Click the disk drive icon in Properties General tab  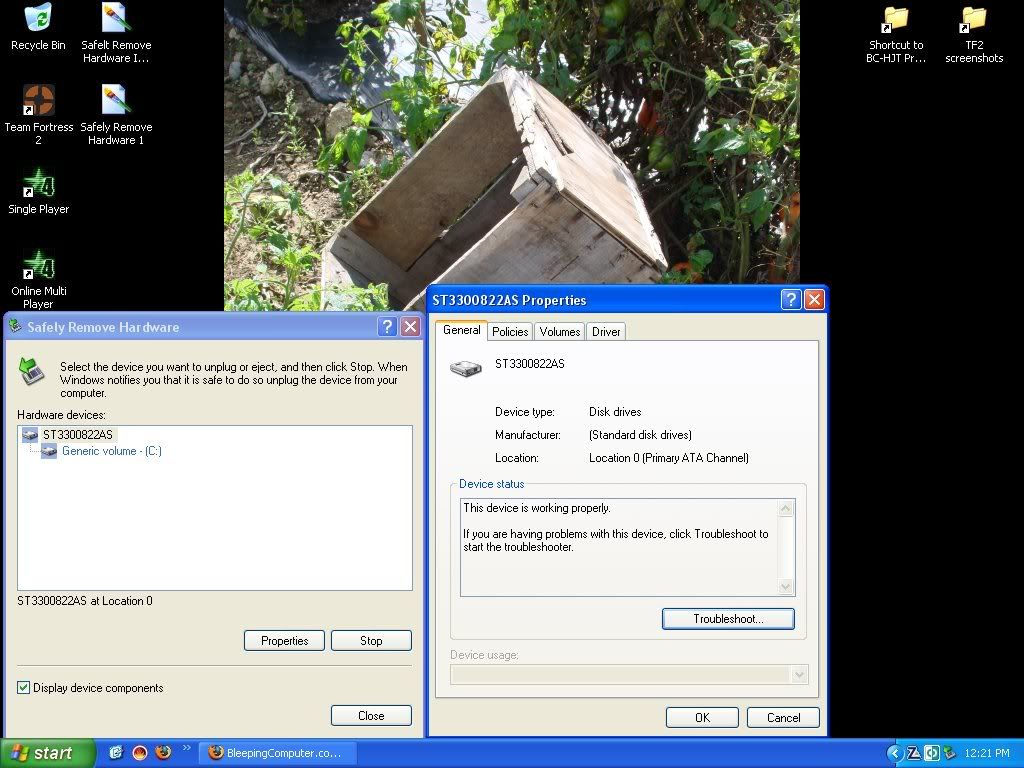pos(466,368)
